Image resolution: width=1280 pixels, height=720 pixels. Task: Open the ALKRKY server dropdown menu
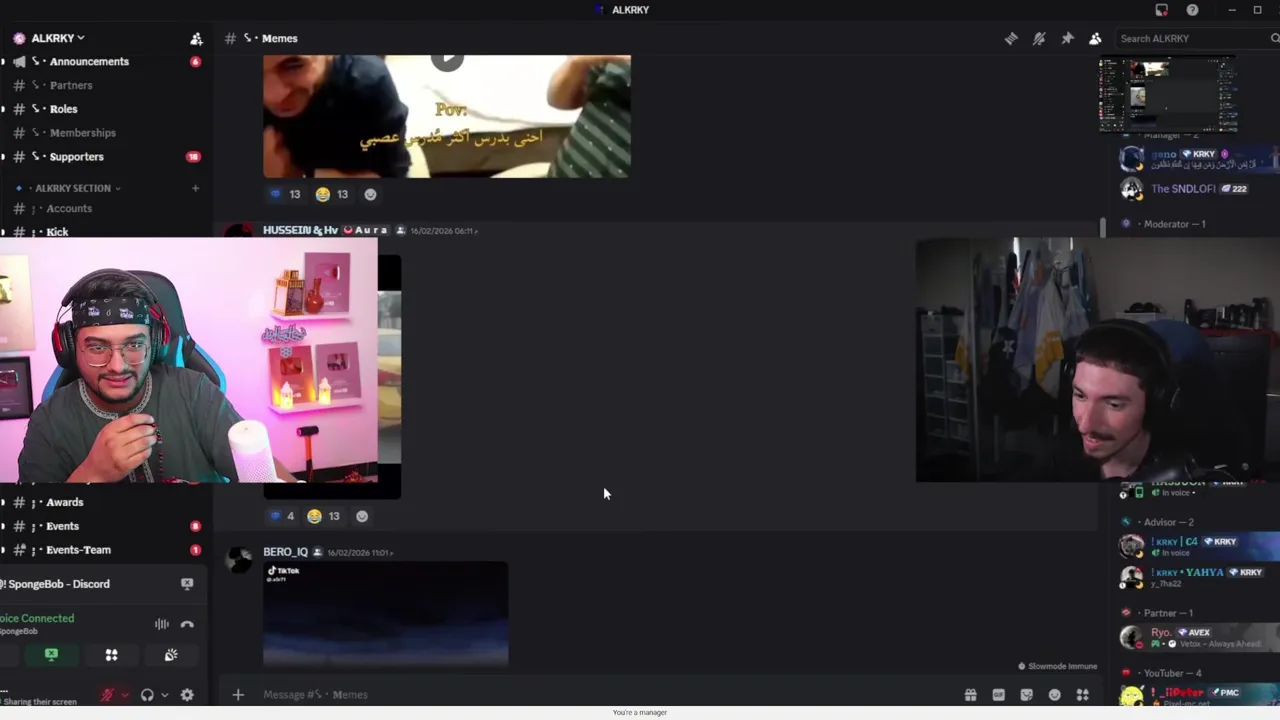[x=57, y=38]
